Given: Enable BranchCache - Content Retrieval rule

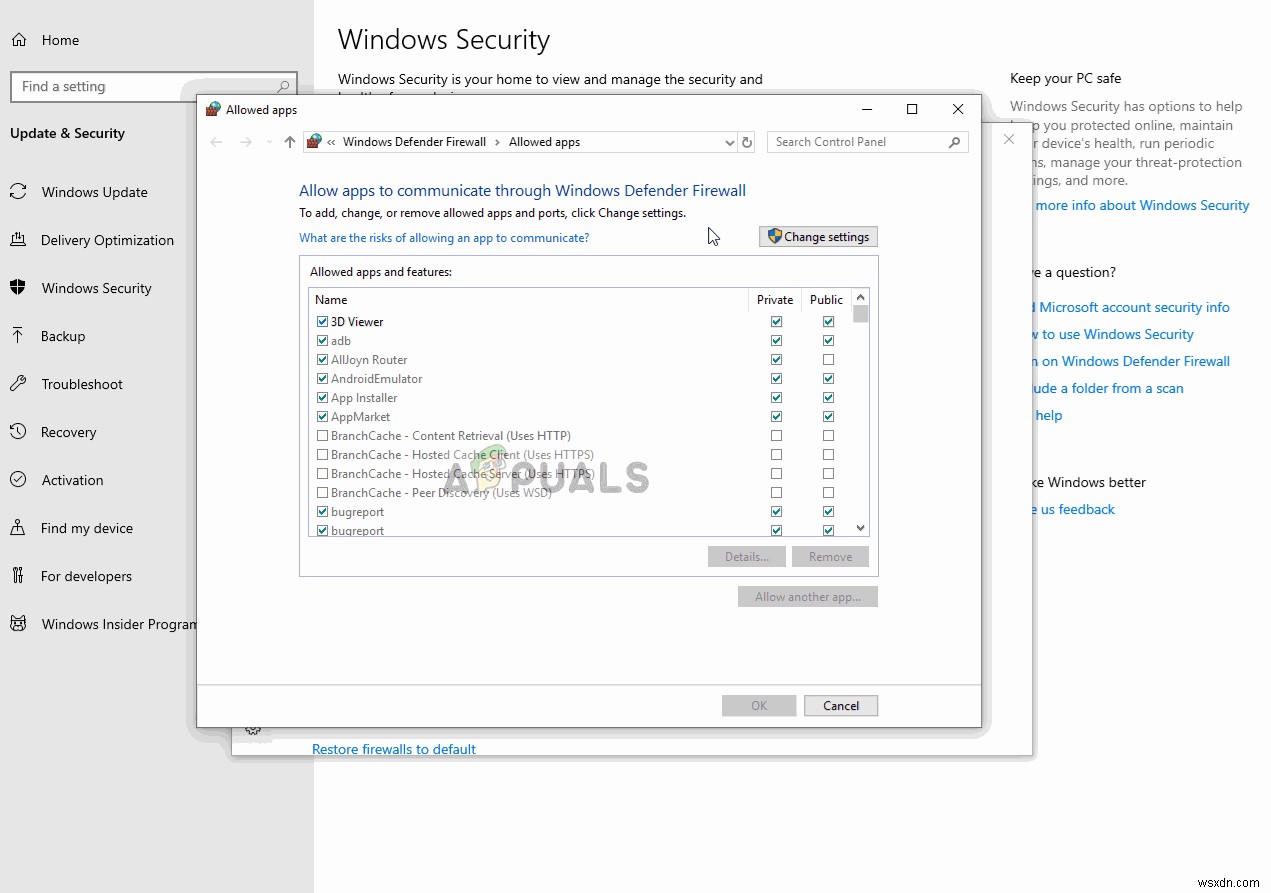Looking at the screenshot, I should click(322, 435).
